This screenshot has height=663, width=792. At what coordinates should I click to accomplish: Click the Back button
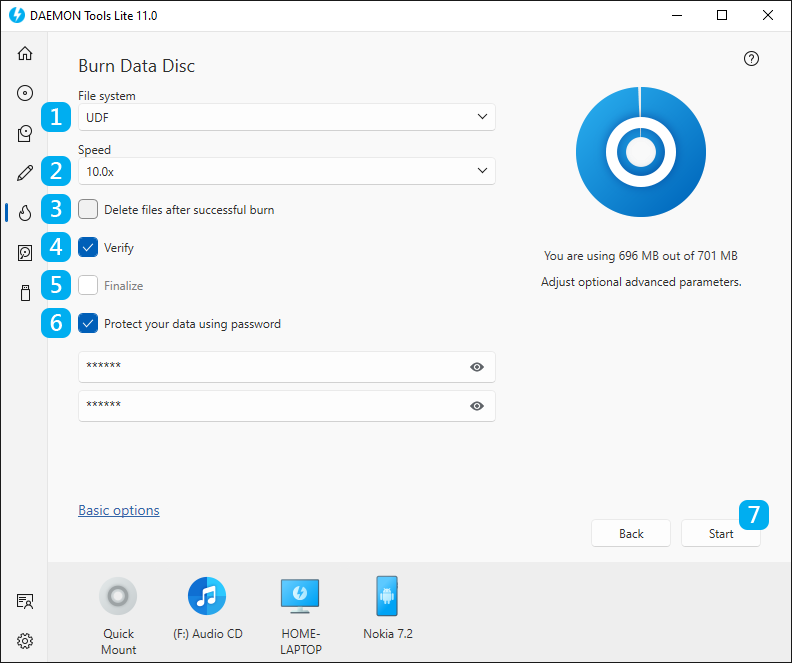[x=631, y=533]
